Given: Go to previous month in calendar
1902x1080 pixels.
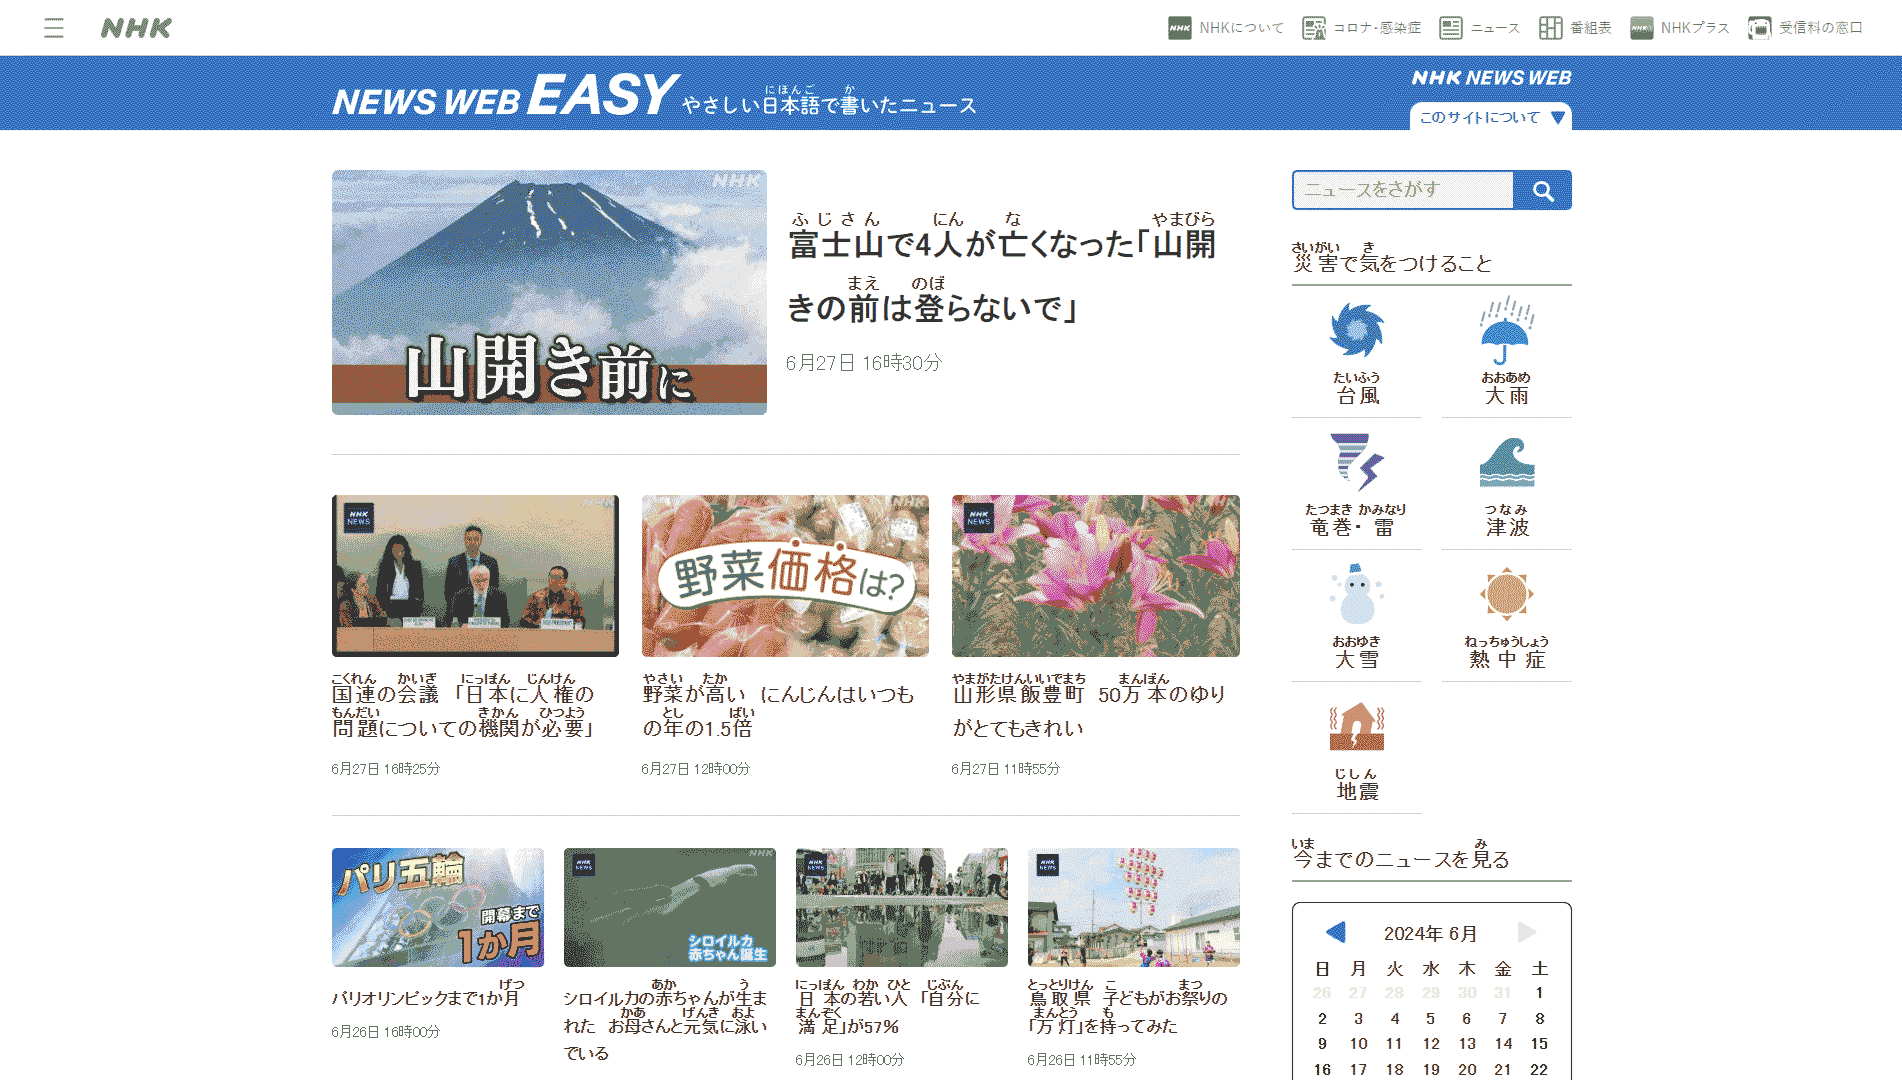Looking at the screenshot, I should point(1335,932).
